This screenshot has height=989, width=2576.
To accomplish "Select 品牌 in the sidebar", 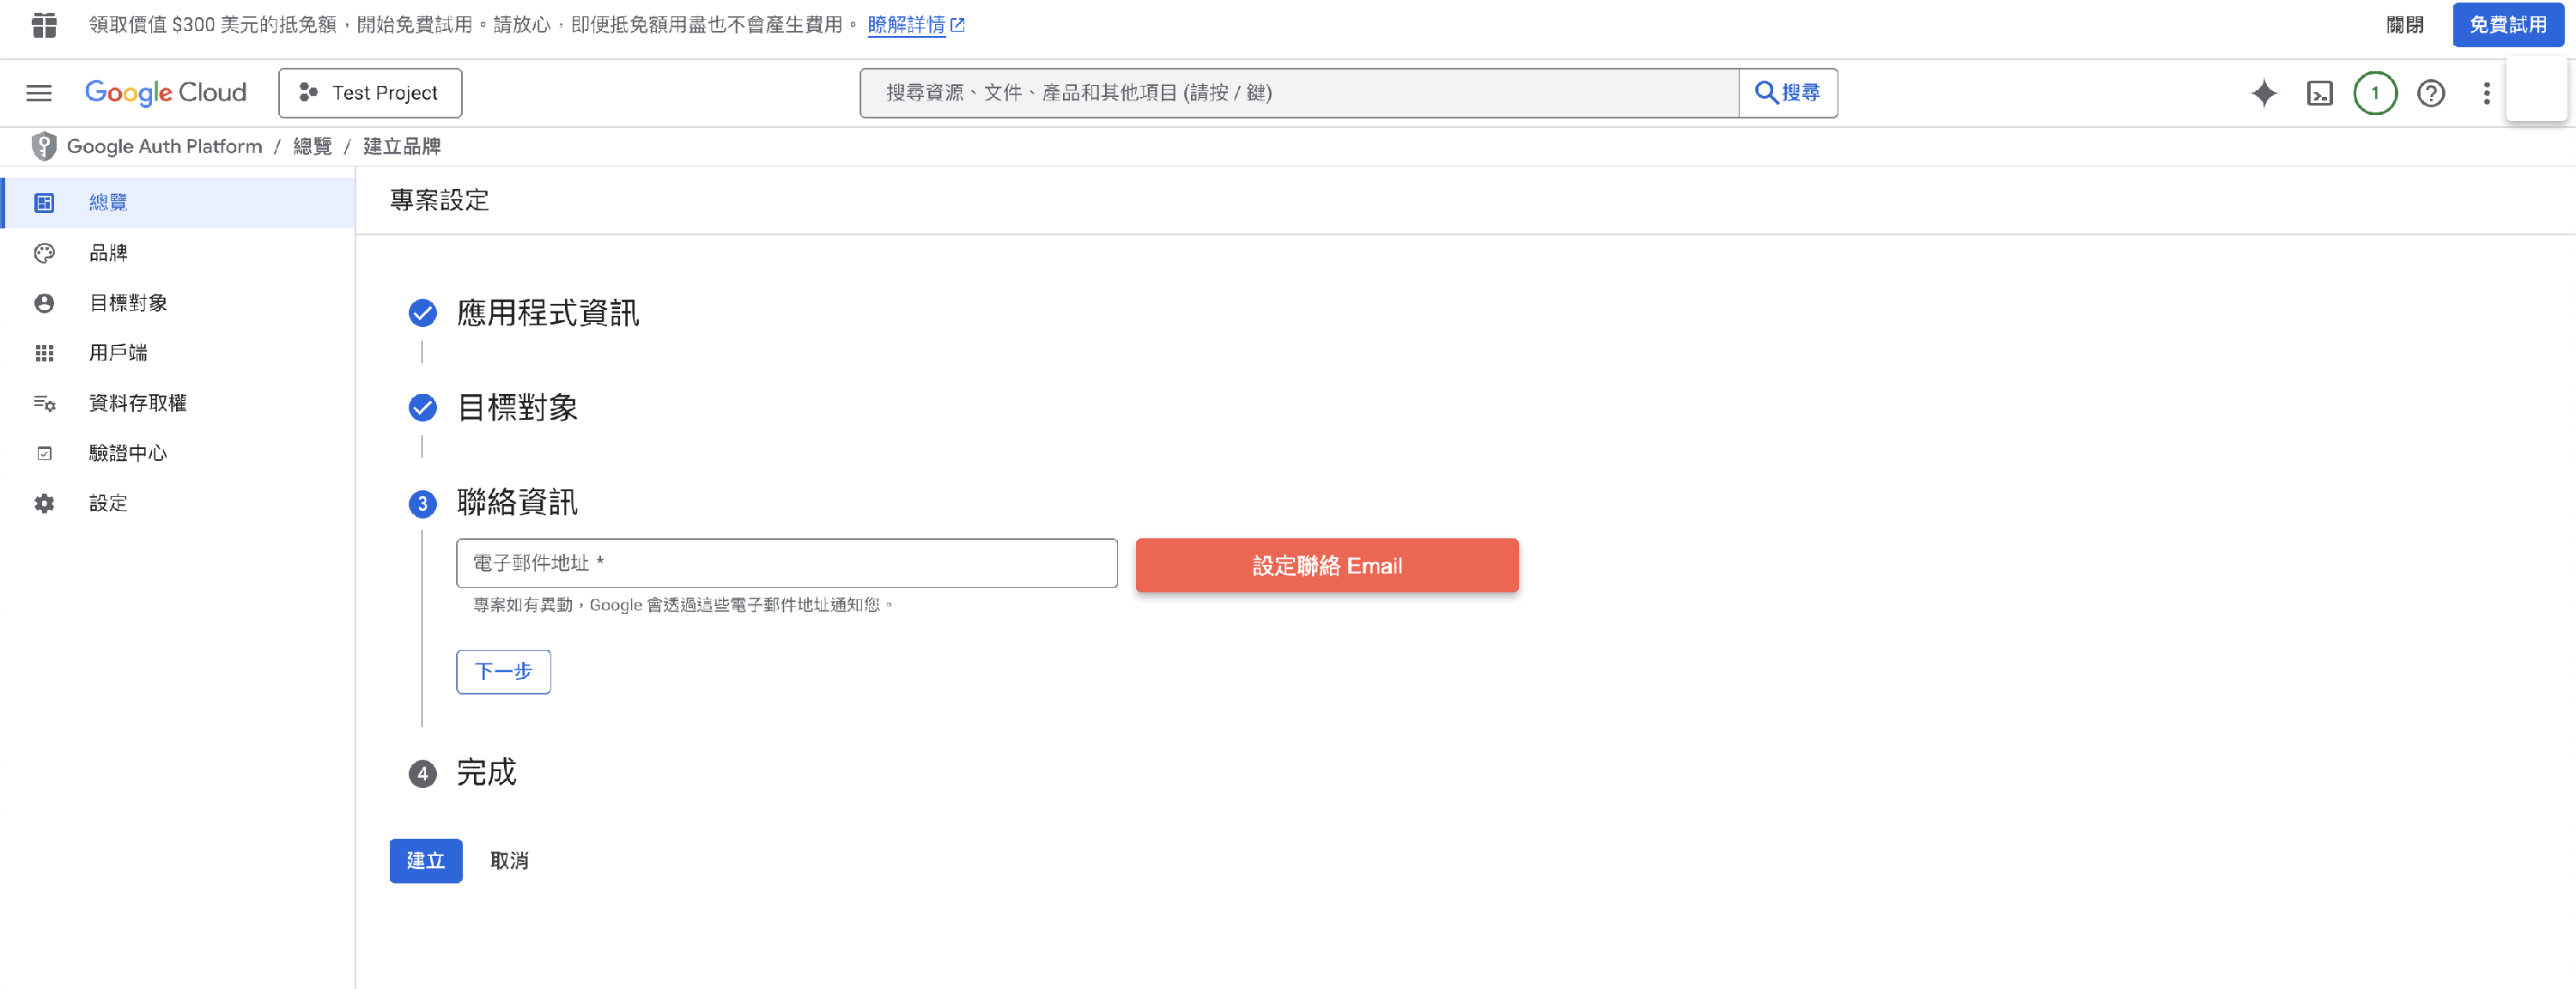I will click(108, 253).
